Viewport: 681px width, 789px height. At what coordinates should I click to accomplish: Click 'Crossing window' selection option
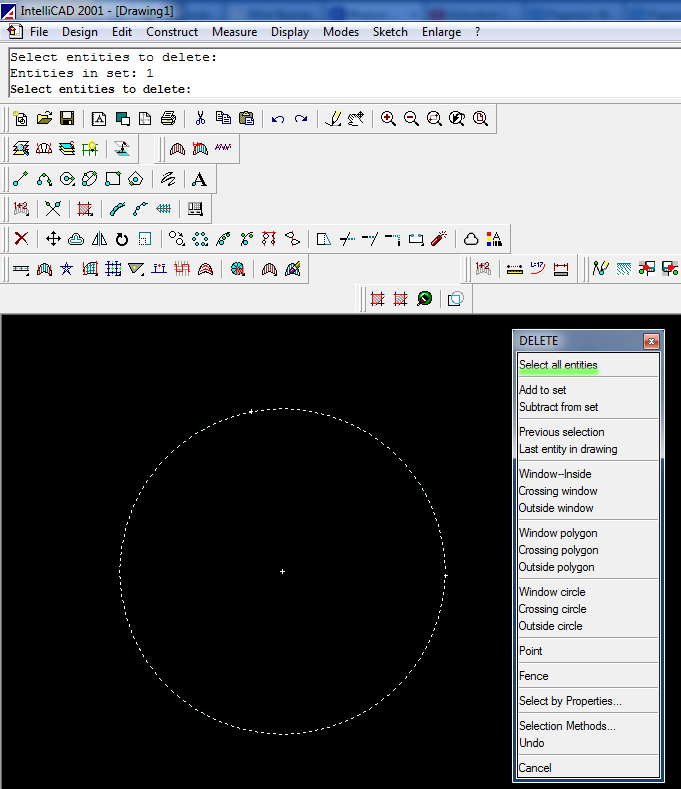pos(558,491)
